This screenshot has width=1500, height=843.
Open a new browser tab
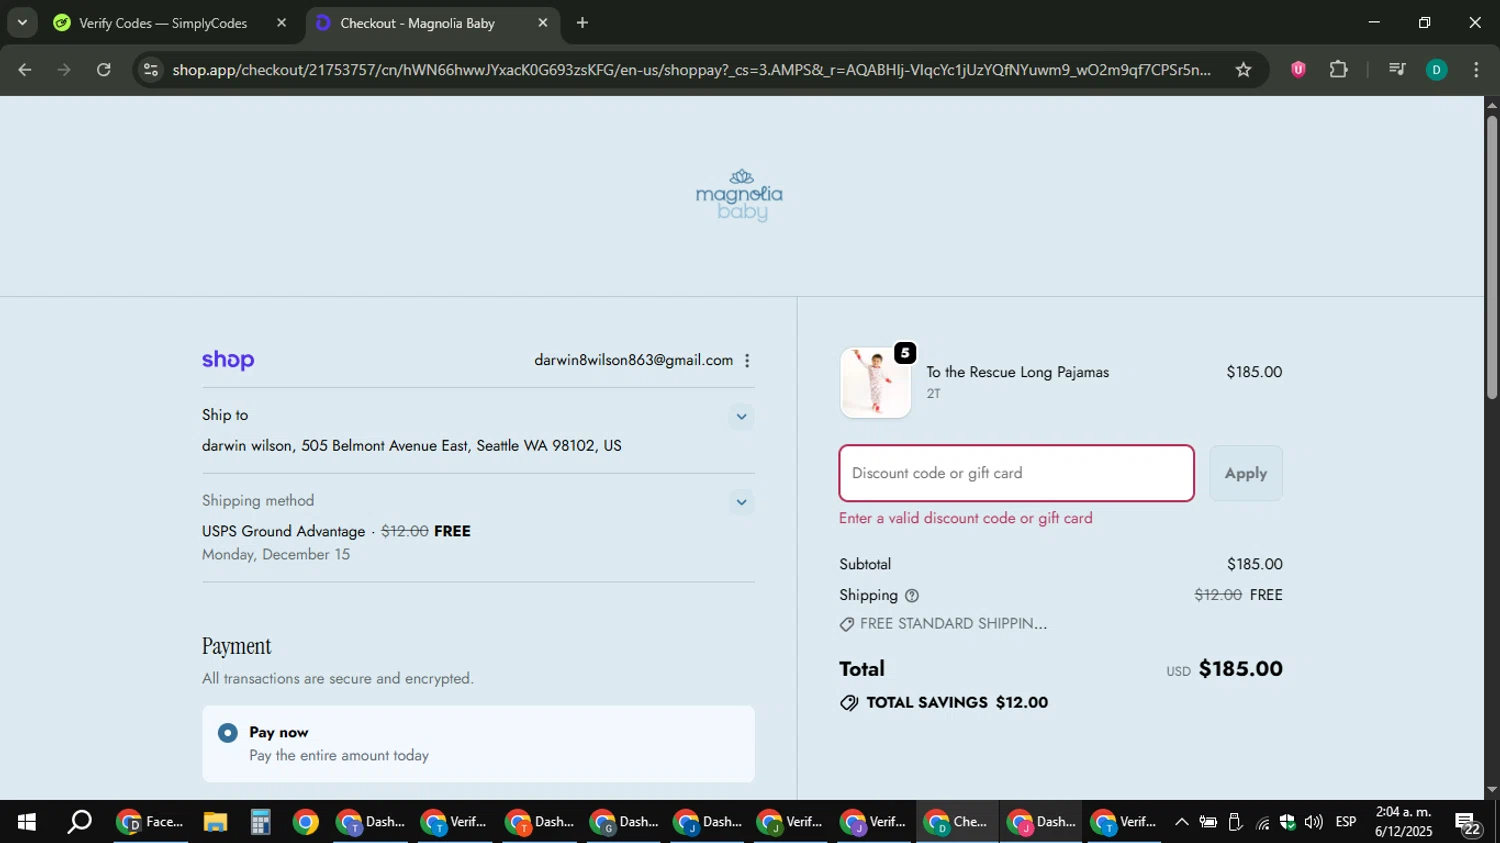pos(582,23)
